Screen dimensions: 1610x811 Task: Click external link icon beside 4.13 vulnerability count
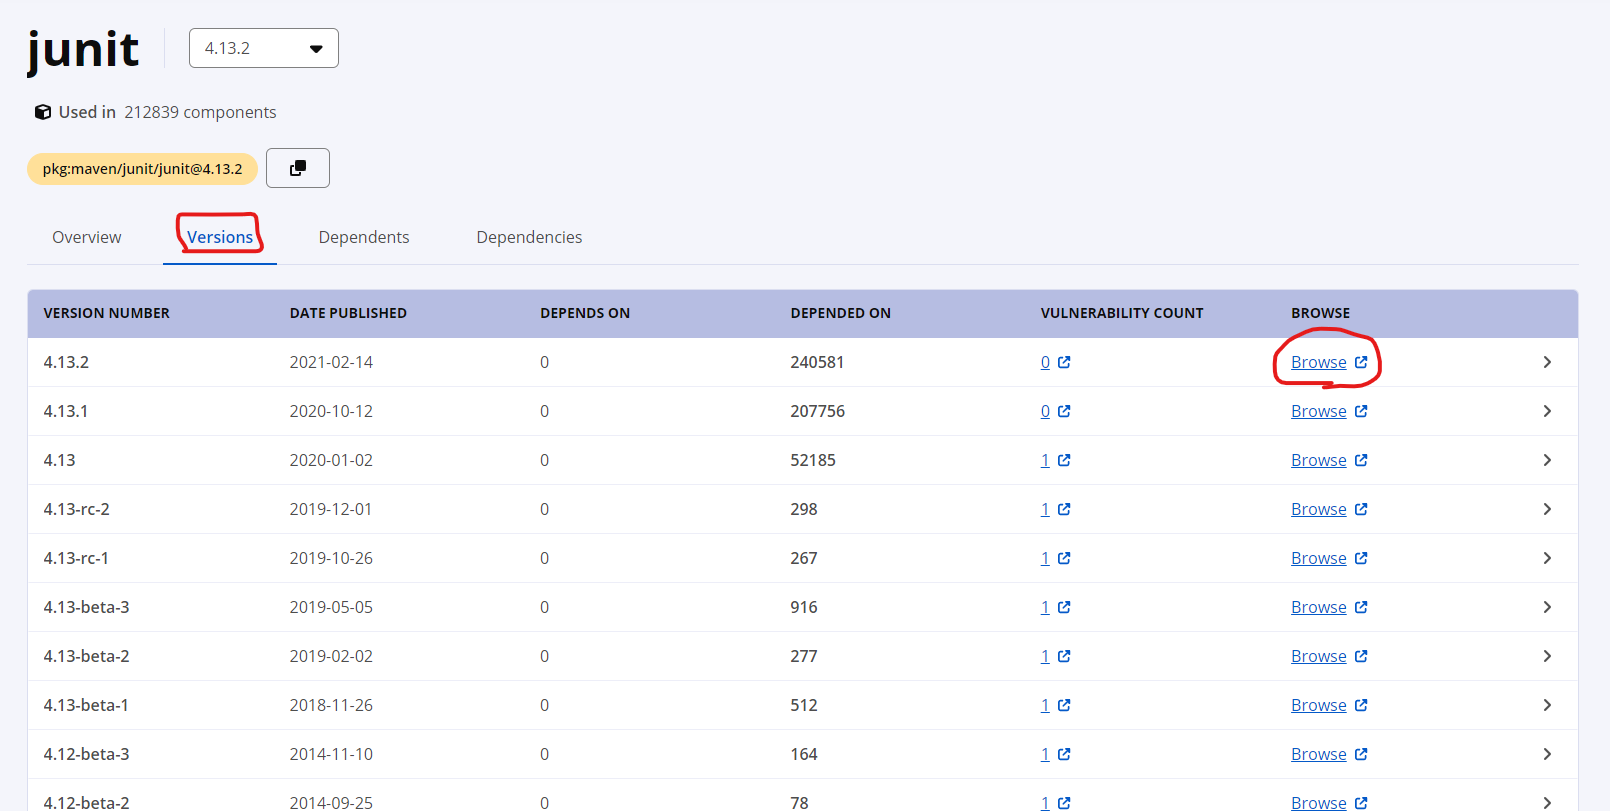point(1064,460)
